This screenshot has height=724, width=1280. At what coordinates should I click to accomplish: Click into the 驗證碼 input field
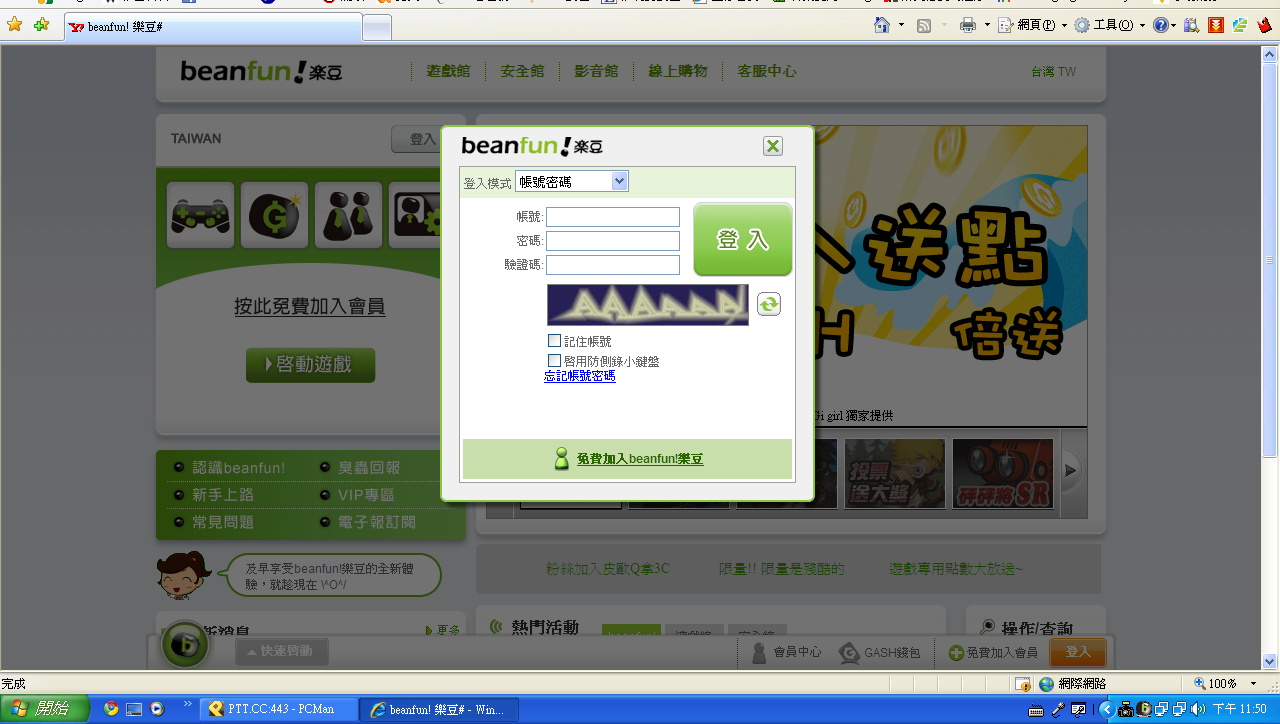tap(613, 265)
